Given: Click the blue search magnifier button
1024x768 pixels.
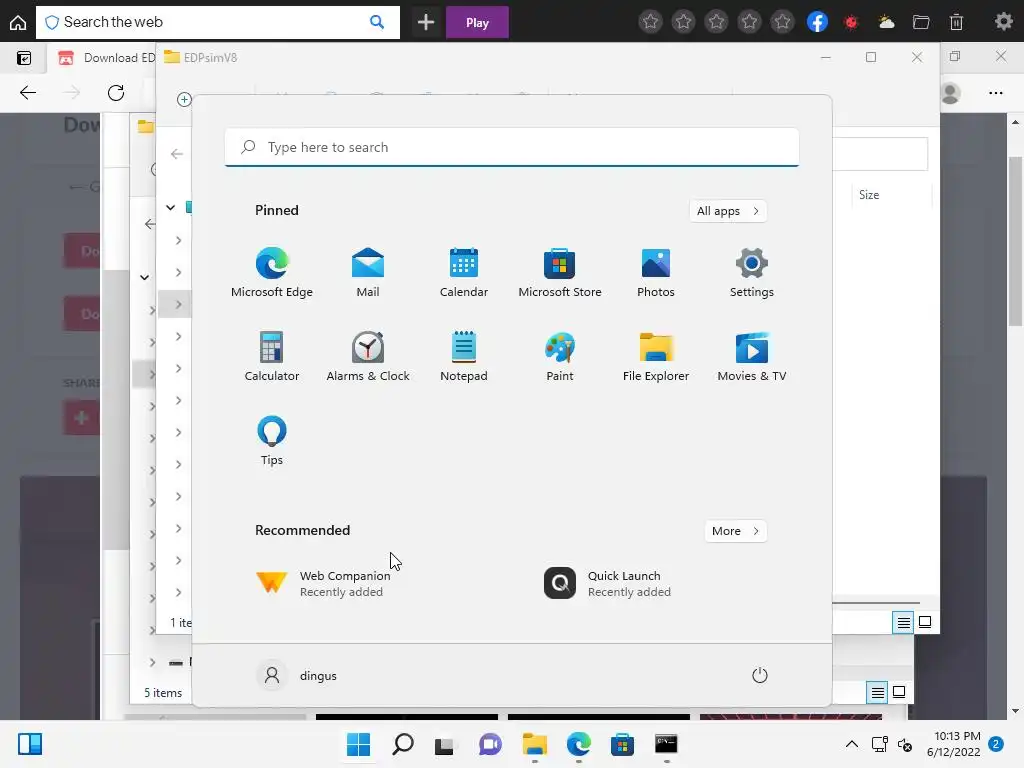Looking at the screenshot, I should (x=377, y=22).
